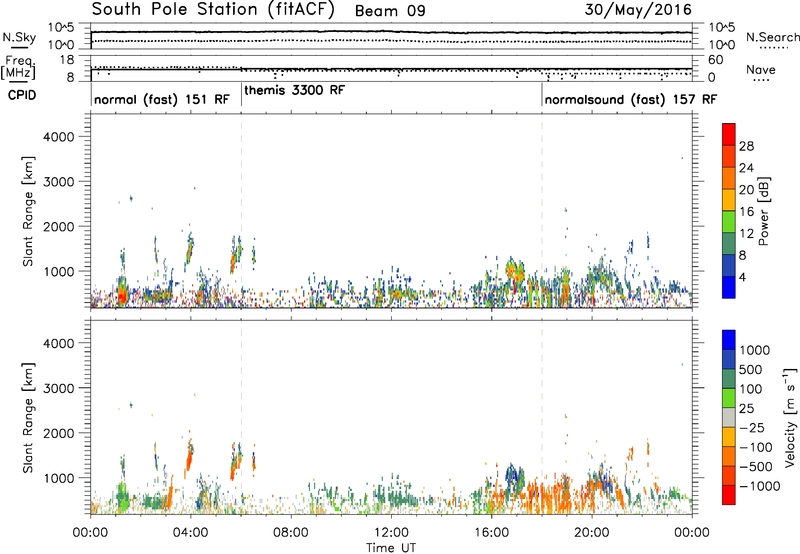800x554 pixels.
Task: Click the 'South Pole Station (fitACF)' title
Action: [x=213, y=10]
